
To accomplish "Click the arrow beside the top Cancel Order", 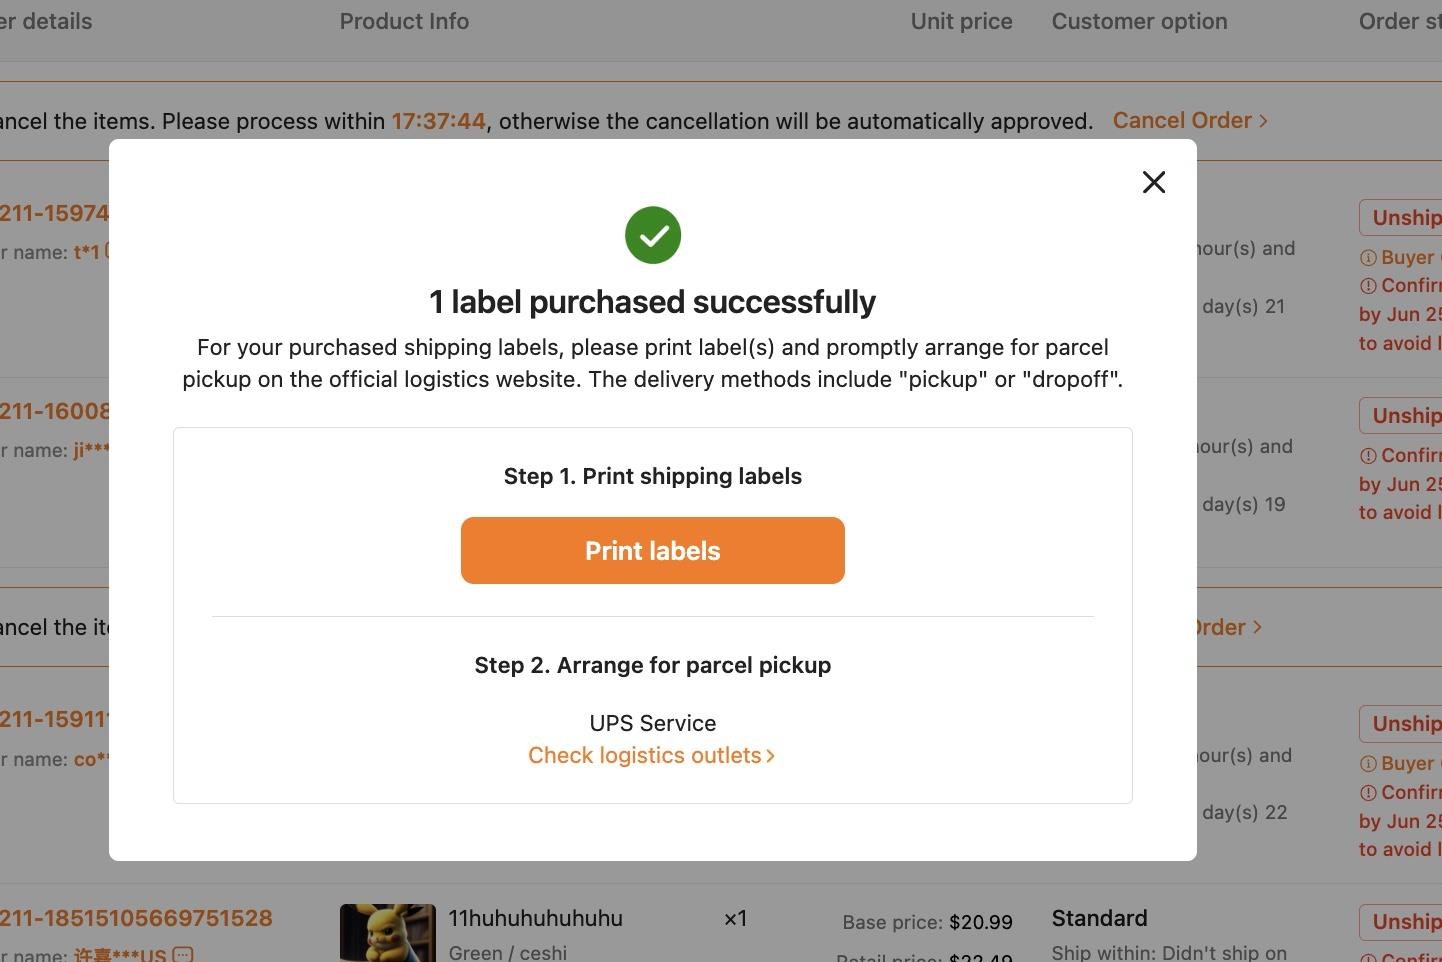I will click(1264, 121).
